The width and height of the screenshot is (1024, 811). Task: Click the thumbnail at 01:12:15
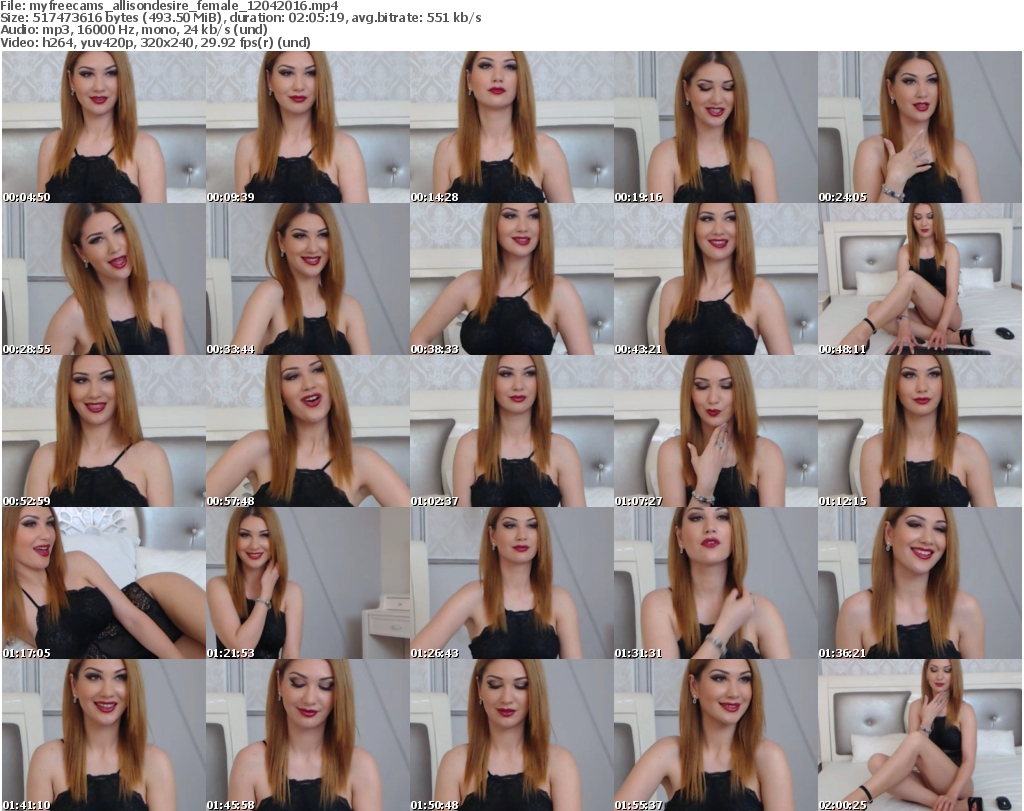pos(920,432)
